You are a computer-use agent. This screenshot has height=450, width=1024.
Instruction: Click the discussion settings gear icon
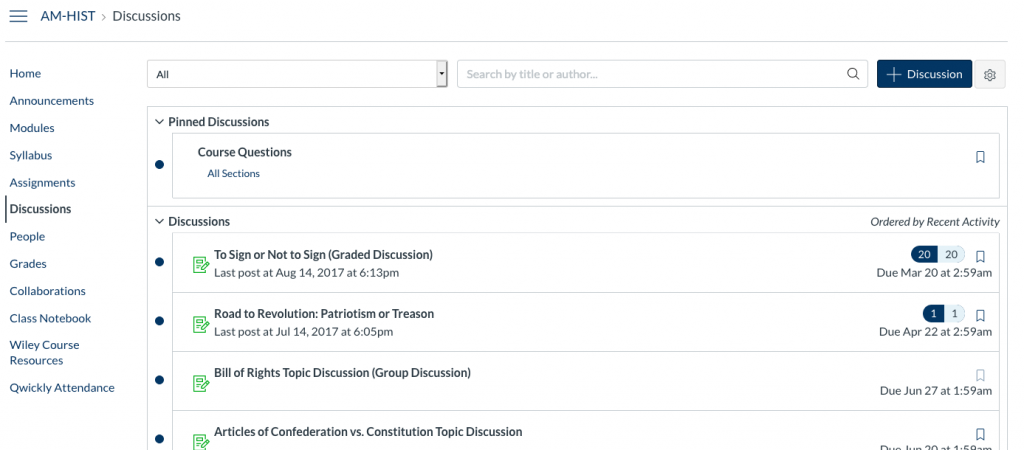(x=989, y=74)
